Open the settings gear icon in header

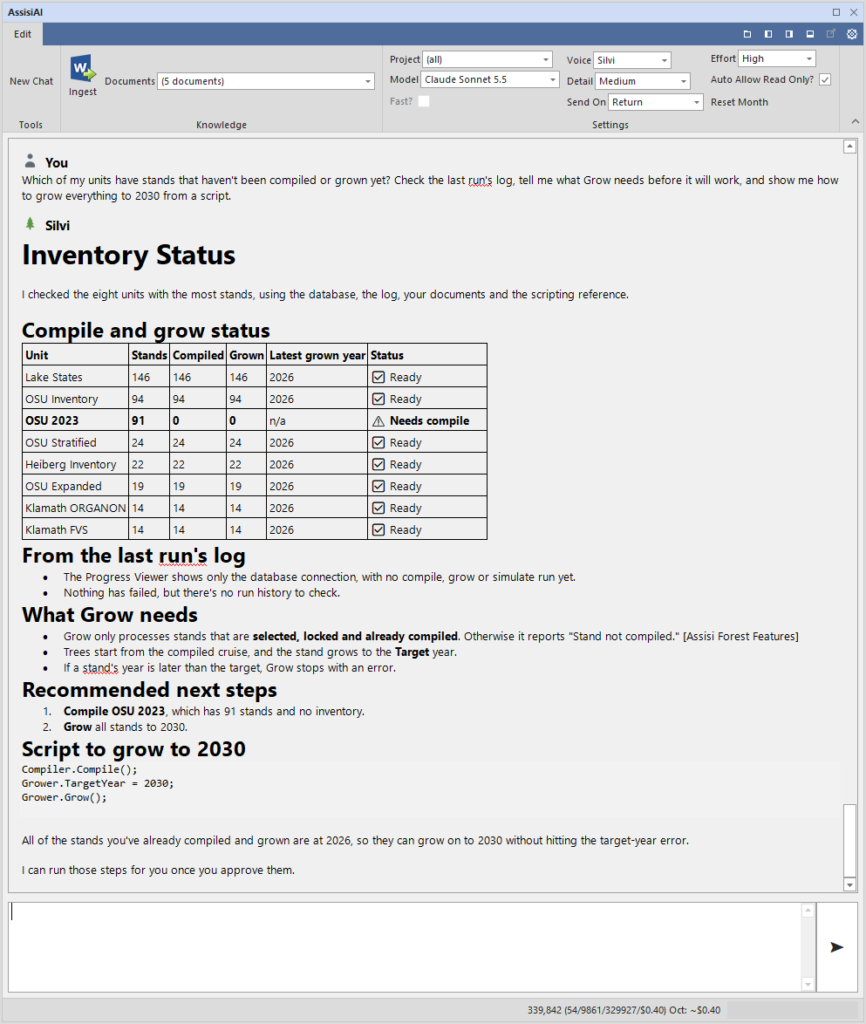852,34
